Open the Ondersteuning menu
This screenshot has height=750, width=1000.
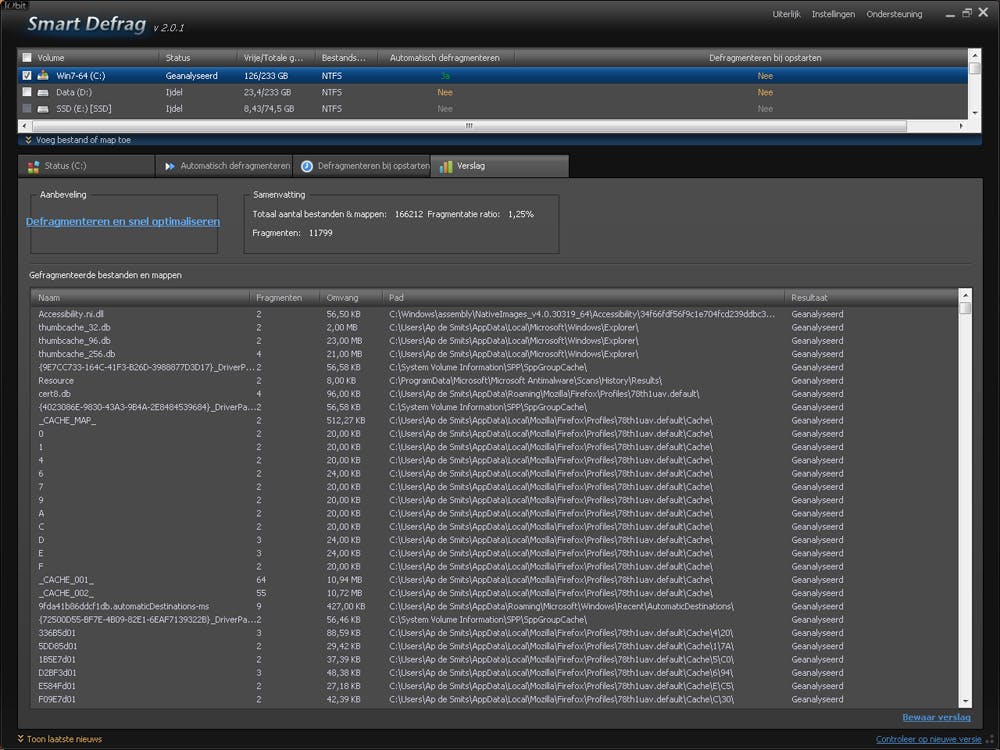click(894, 14)
